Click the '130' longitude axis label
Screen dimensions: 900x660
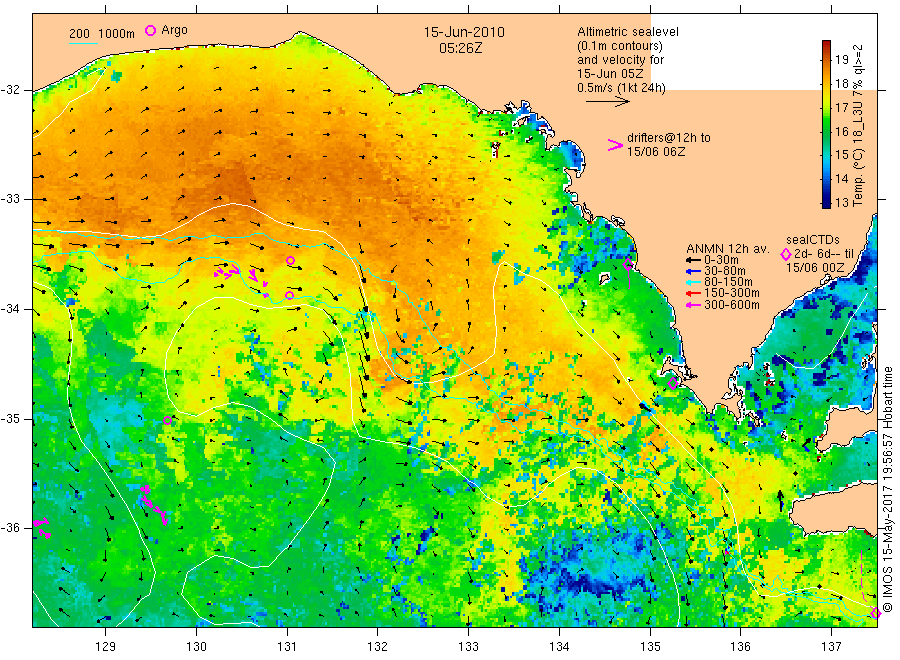pos(196,646)
